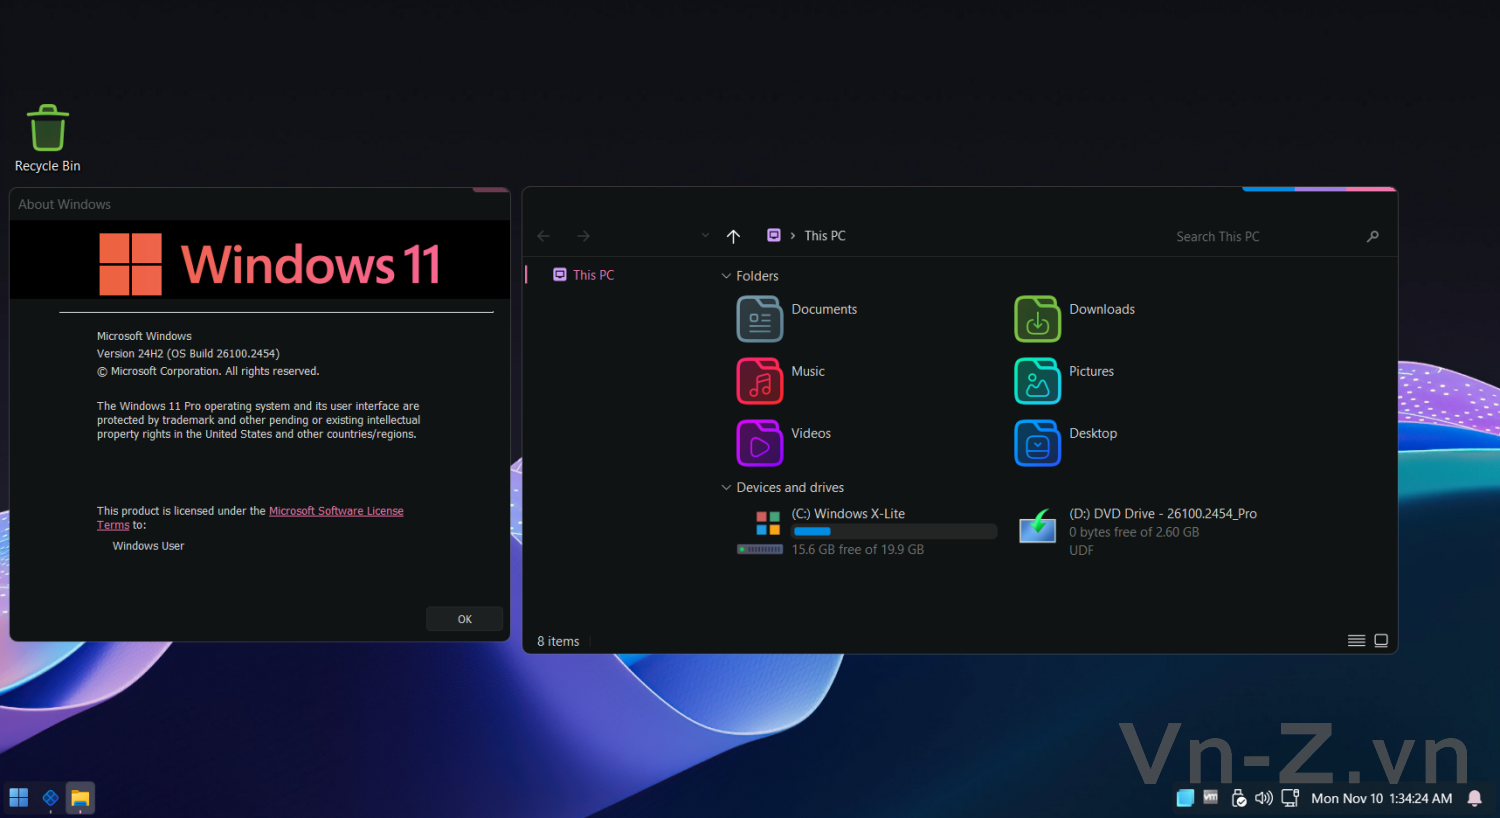Select the DVD Drive D: icon

pos(1037,526)
